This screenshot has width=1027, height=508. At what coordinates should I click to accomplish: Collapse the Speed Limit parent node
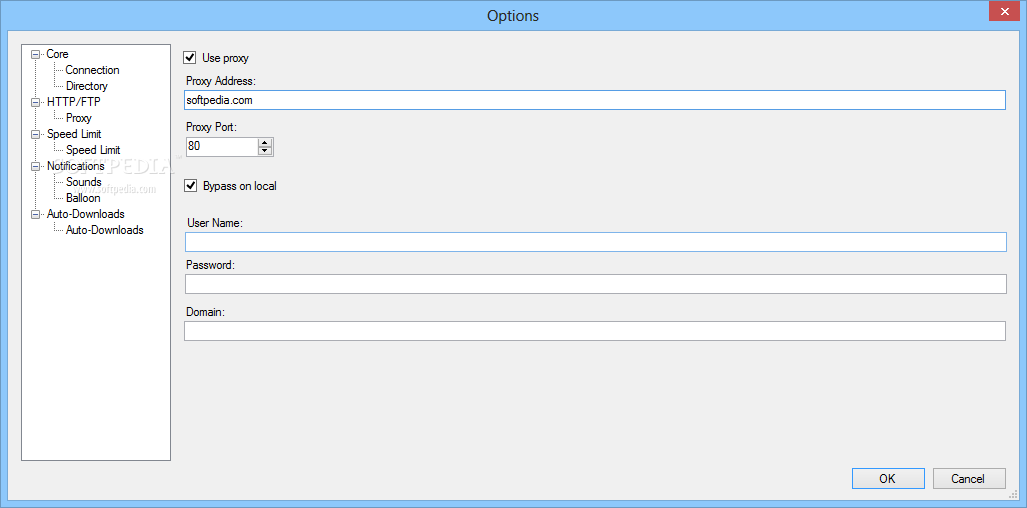tap(36, 135)
